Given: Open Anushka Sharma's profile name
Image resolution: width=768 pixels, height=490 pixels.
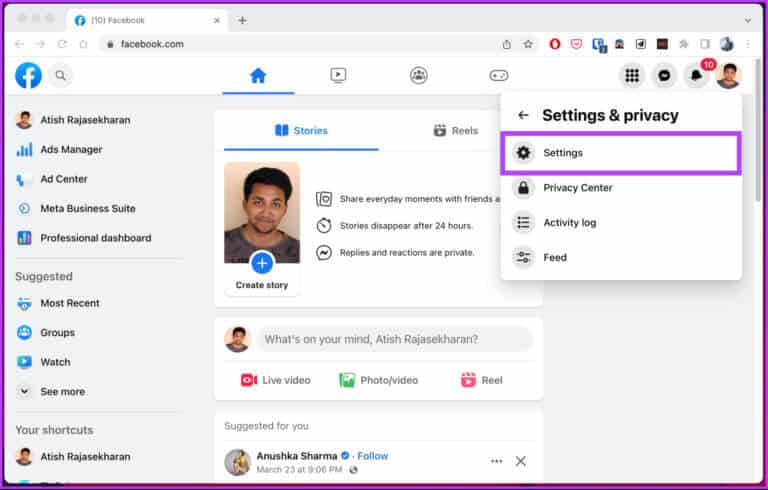Looking at the screenshot, I should pos(297,456).
